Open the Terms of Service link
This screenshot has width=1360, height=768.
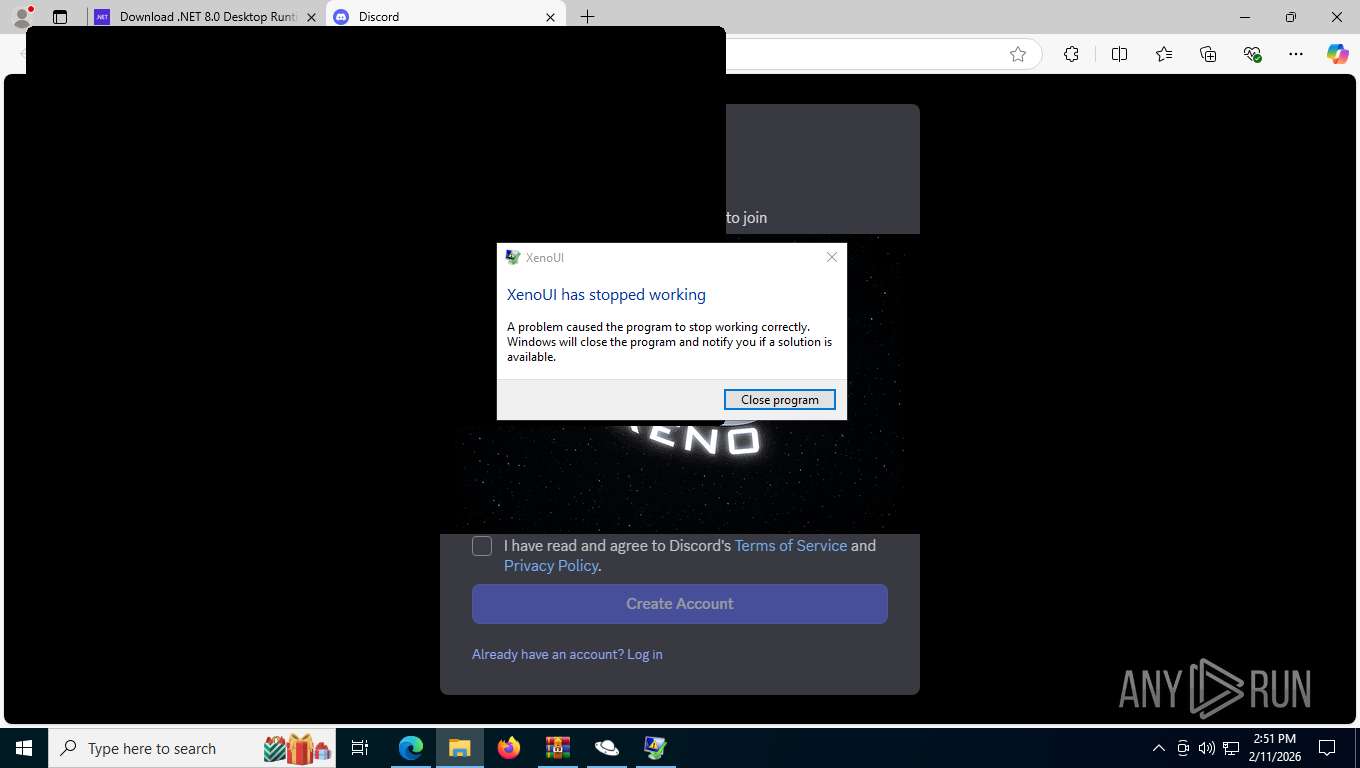(x=790, y=545)
